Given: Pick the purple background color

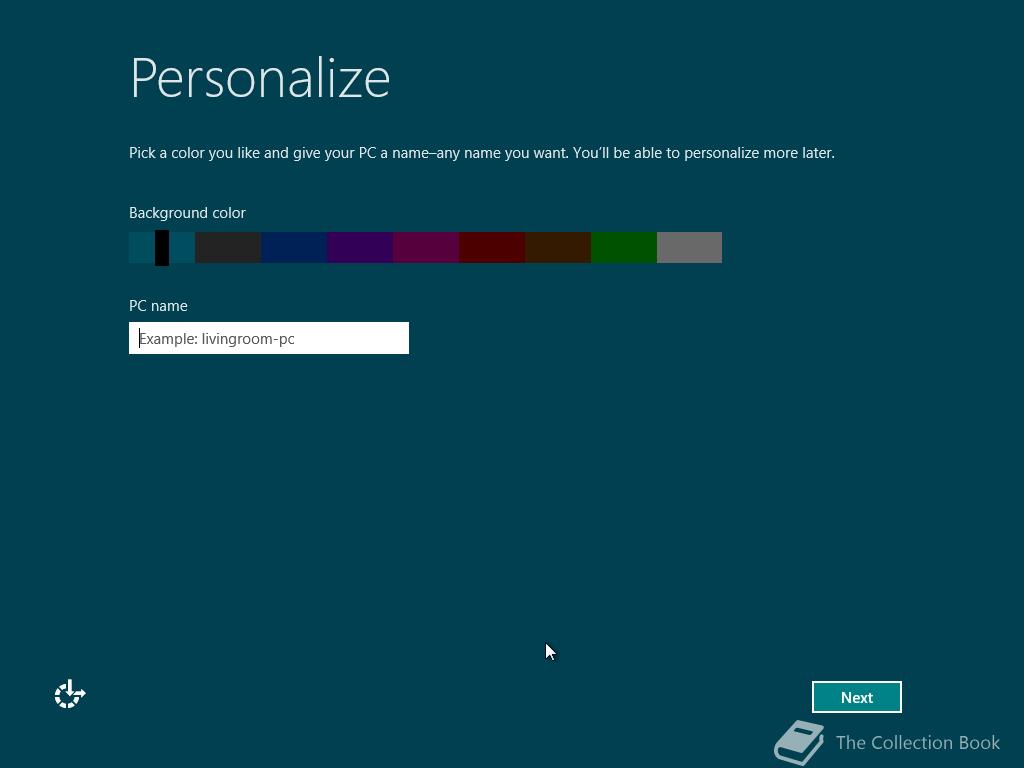Looking at the screenshot, I should (360, 248).
